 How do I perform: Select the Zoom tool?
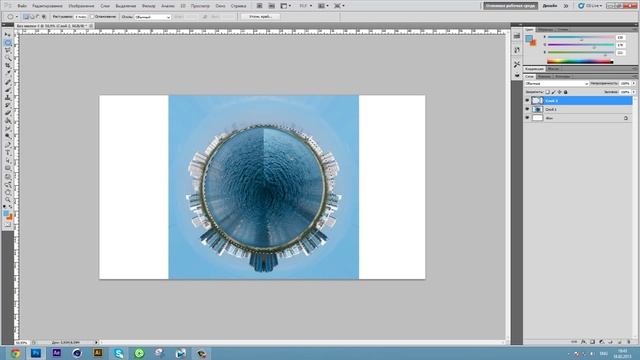point(8,200)
